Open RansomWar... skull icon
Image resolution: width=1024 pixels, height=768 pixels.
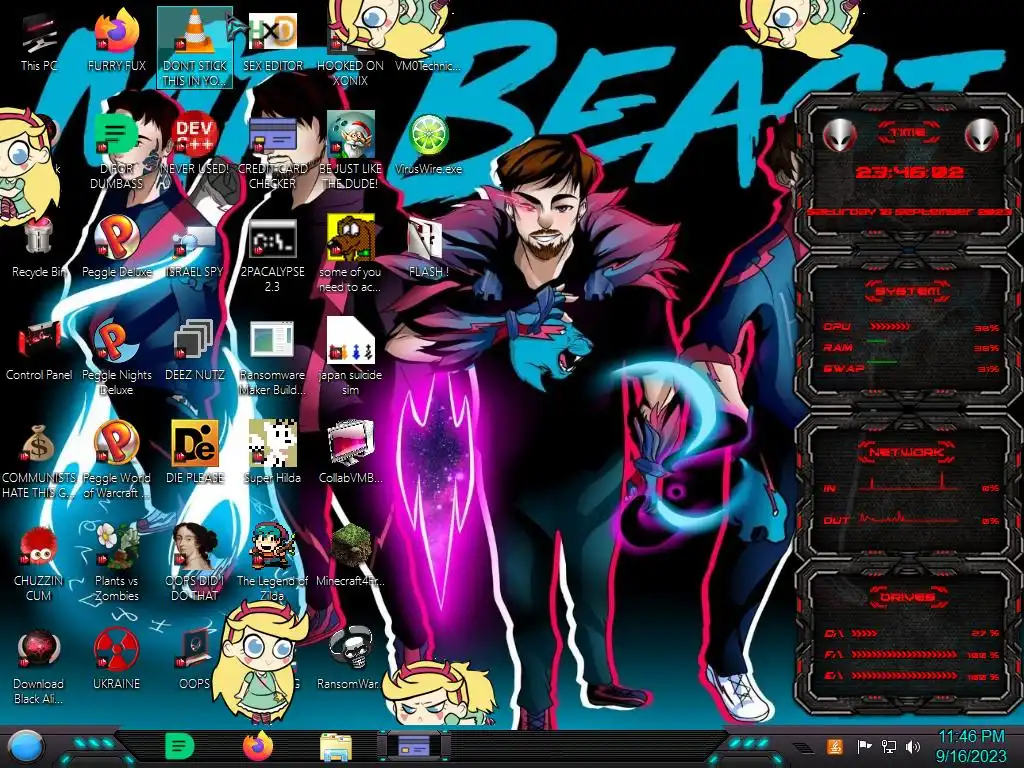[x=350, y=658]
